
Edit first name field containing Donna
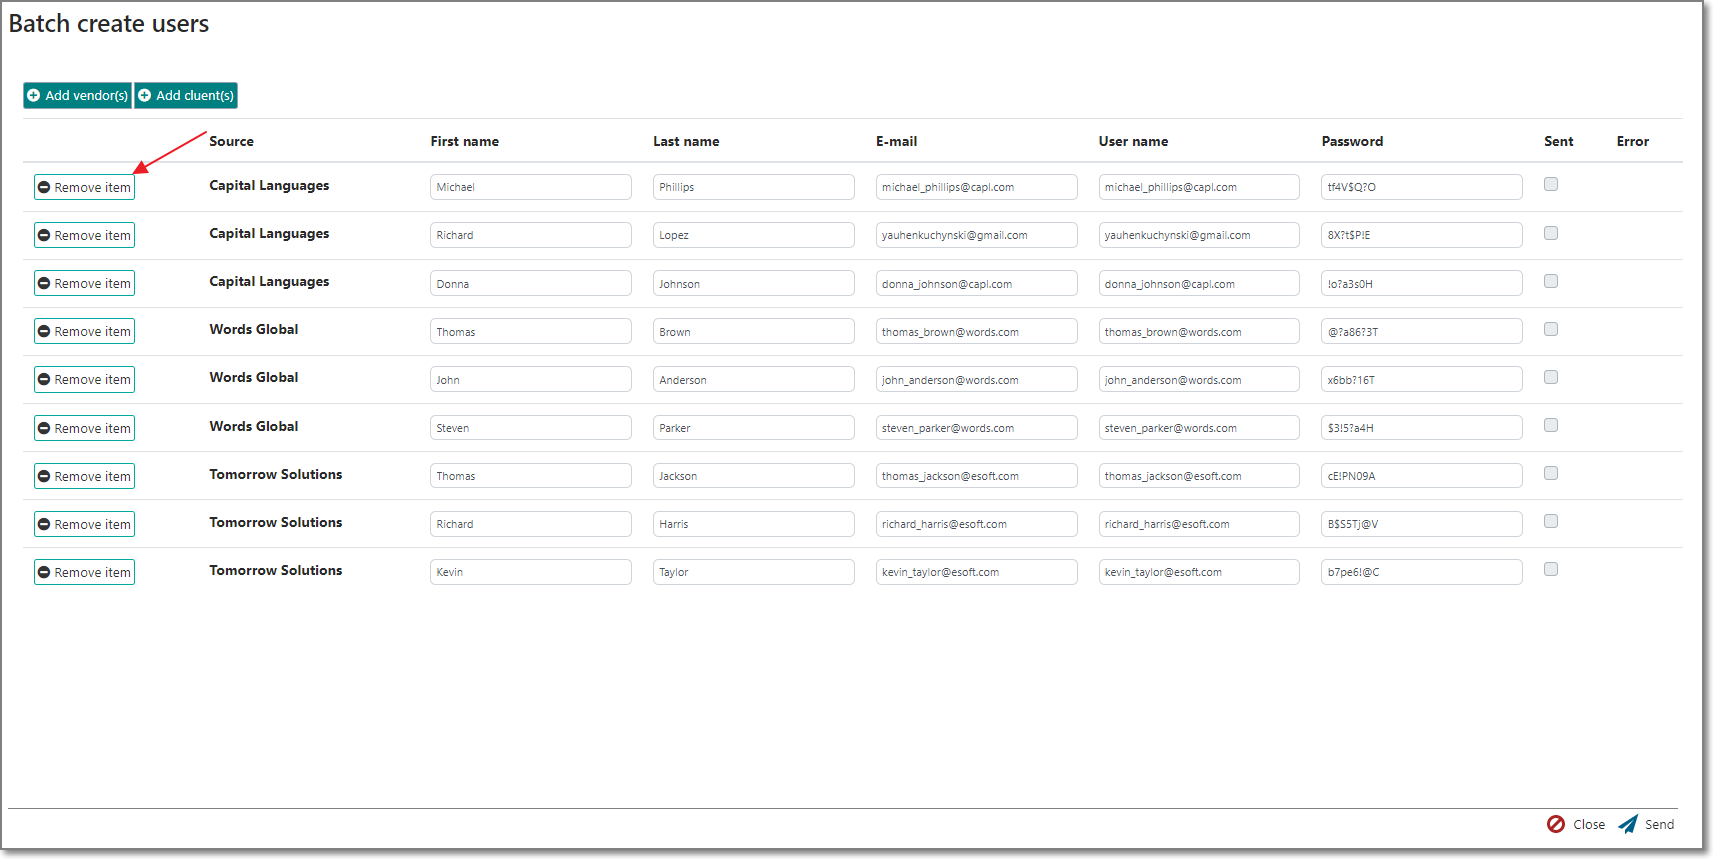[x=531, y=283]
